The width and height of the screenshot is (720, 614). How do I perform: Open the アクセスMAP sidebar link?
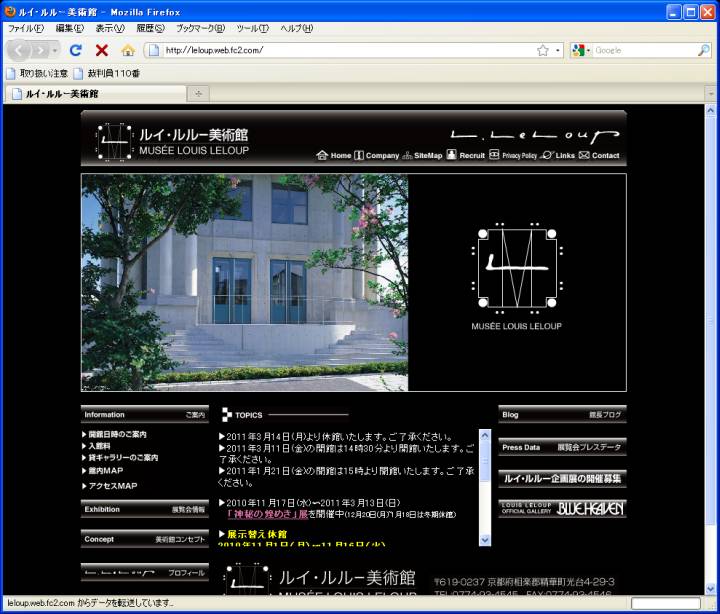pyautogui.click(x=112, y=486)
